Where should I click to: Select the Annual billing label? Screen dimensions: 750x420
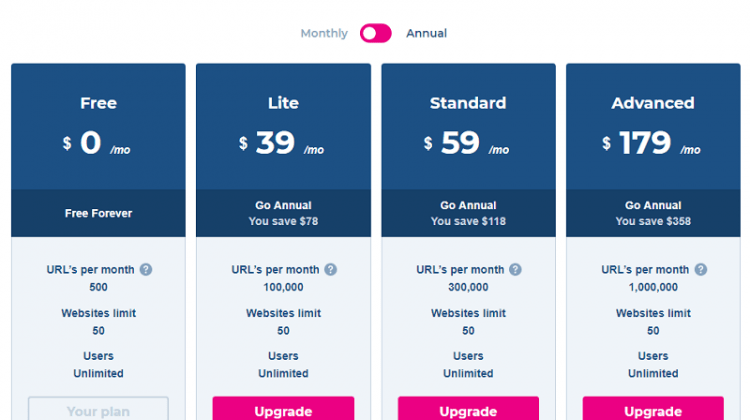pyautogui.click(x=427, y=33)
